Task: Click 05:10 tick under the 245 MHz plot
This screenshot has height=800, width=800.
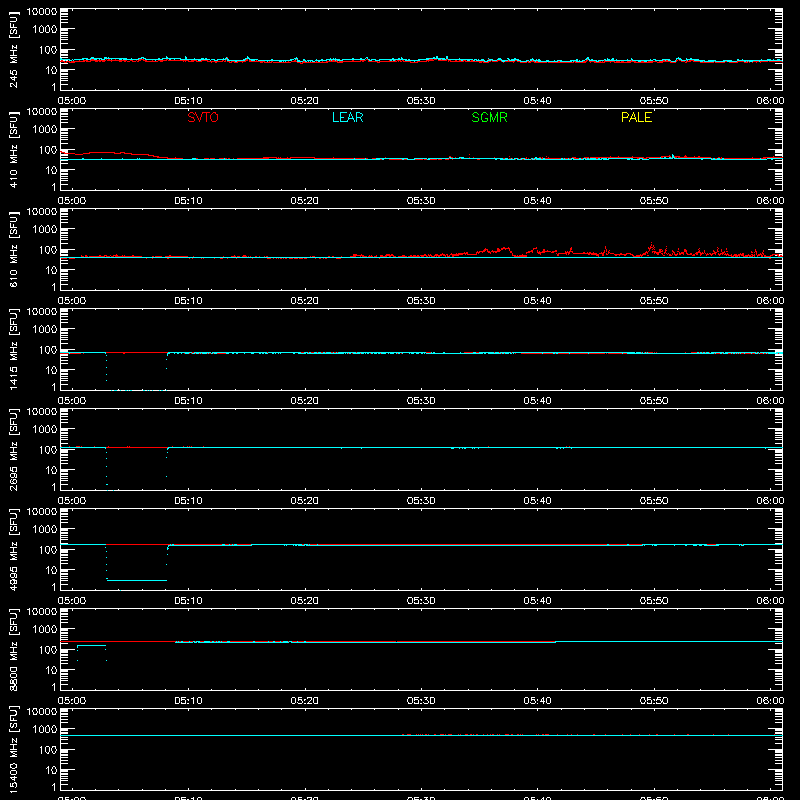Action: [188, 101]
